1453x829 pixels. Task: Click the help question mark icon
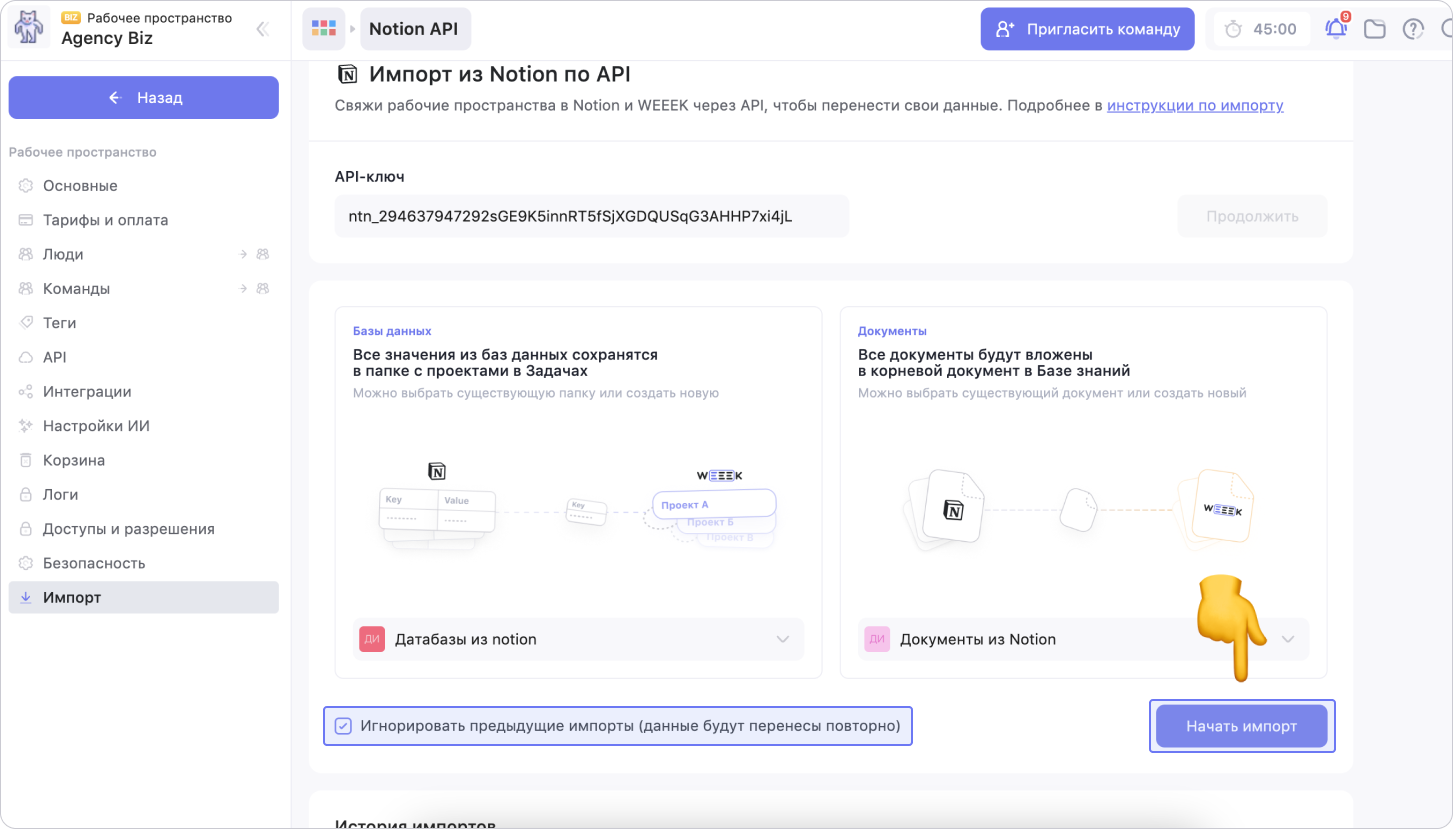(1413, 29)
